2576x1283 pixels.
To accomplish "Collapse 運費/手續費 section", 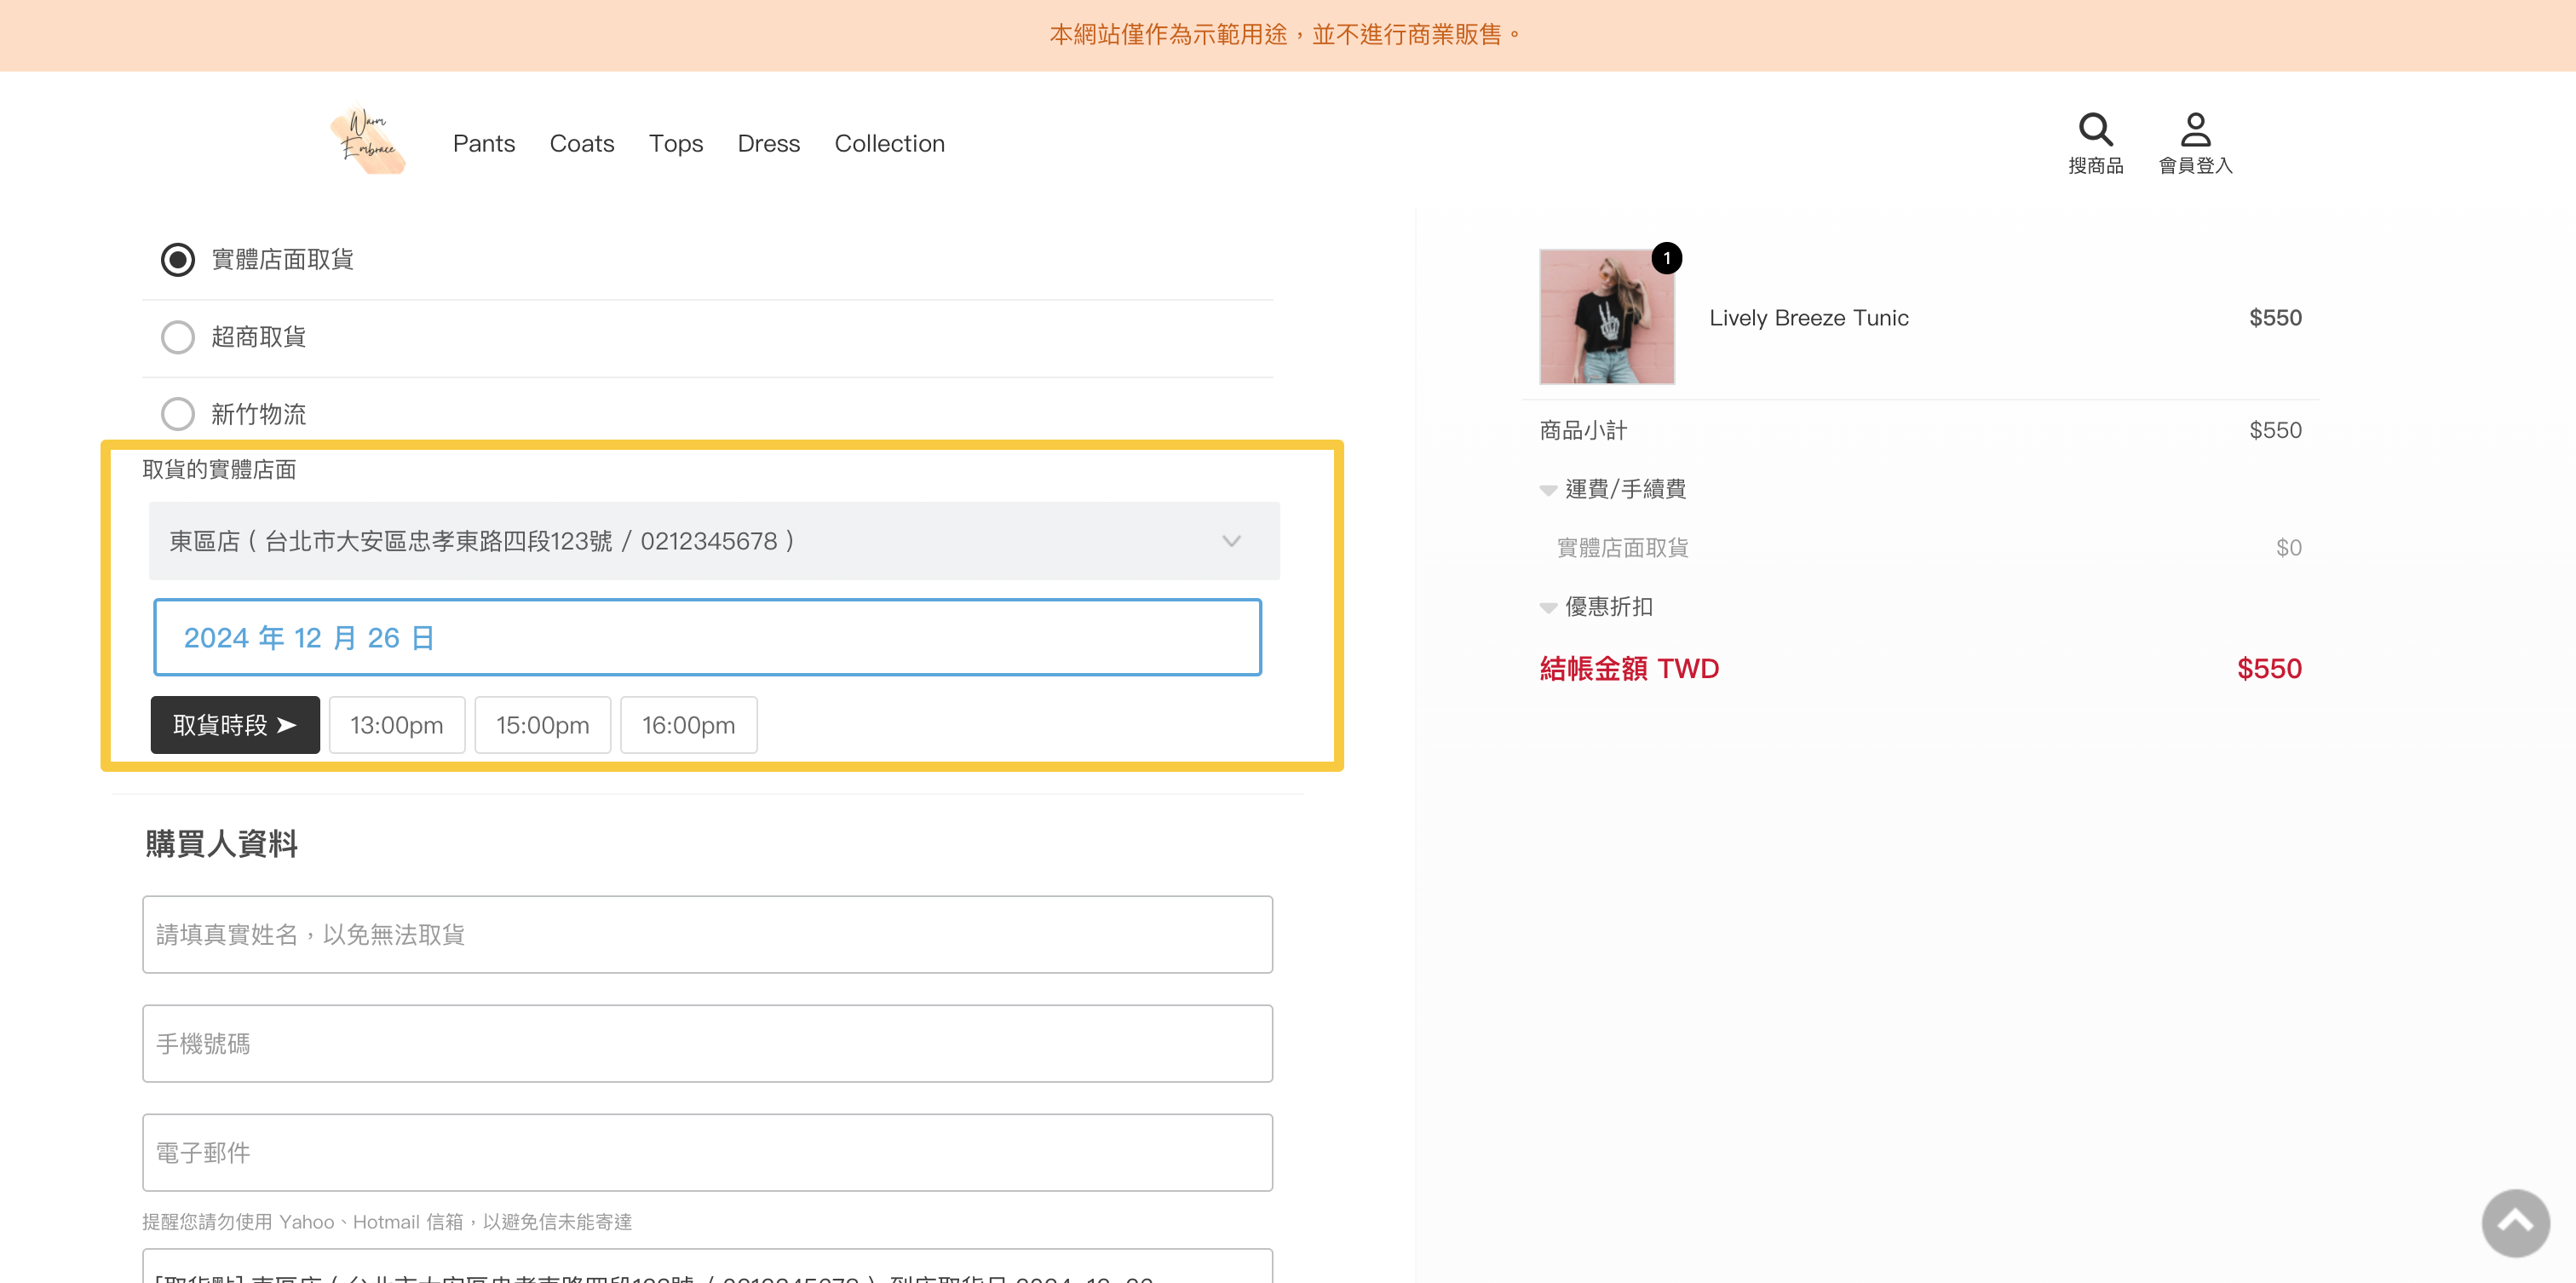I will 1548,490.
